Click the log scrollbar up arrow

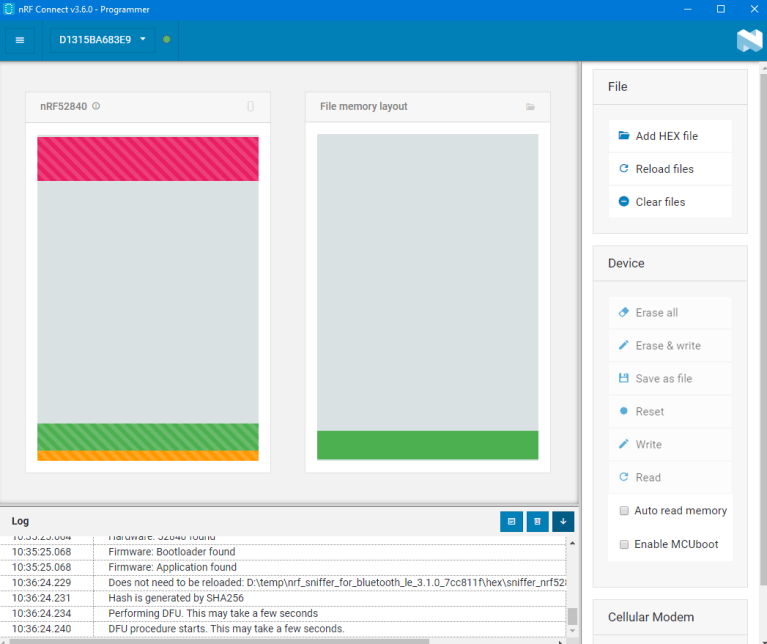pos(572,543)
